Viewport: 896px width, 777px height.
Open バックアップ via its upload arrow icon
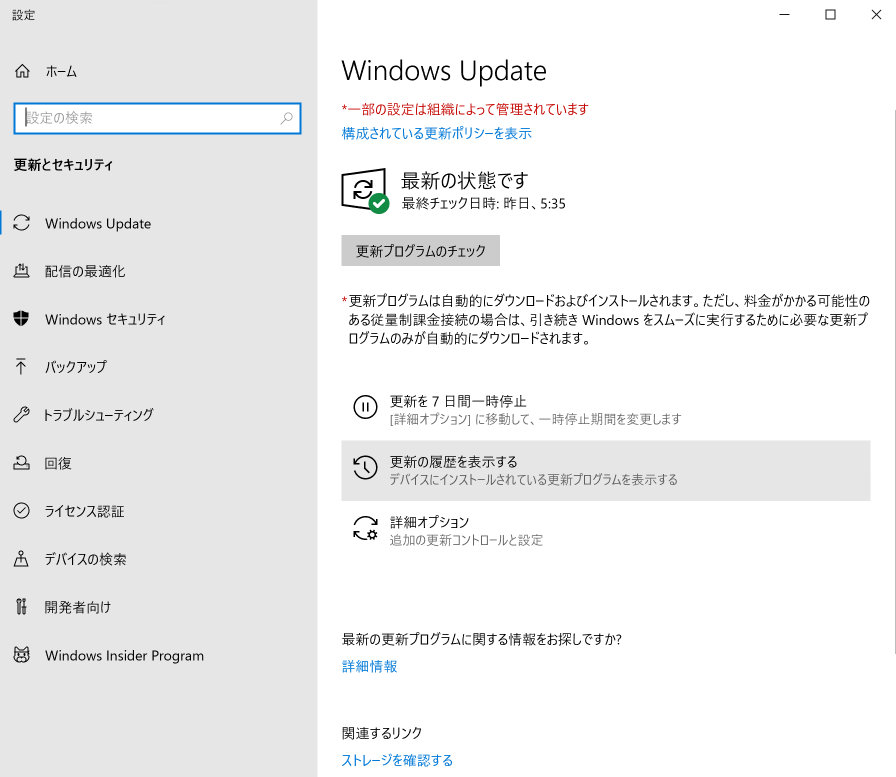[21, 367]
